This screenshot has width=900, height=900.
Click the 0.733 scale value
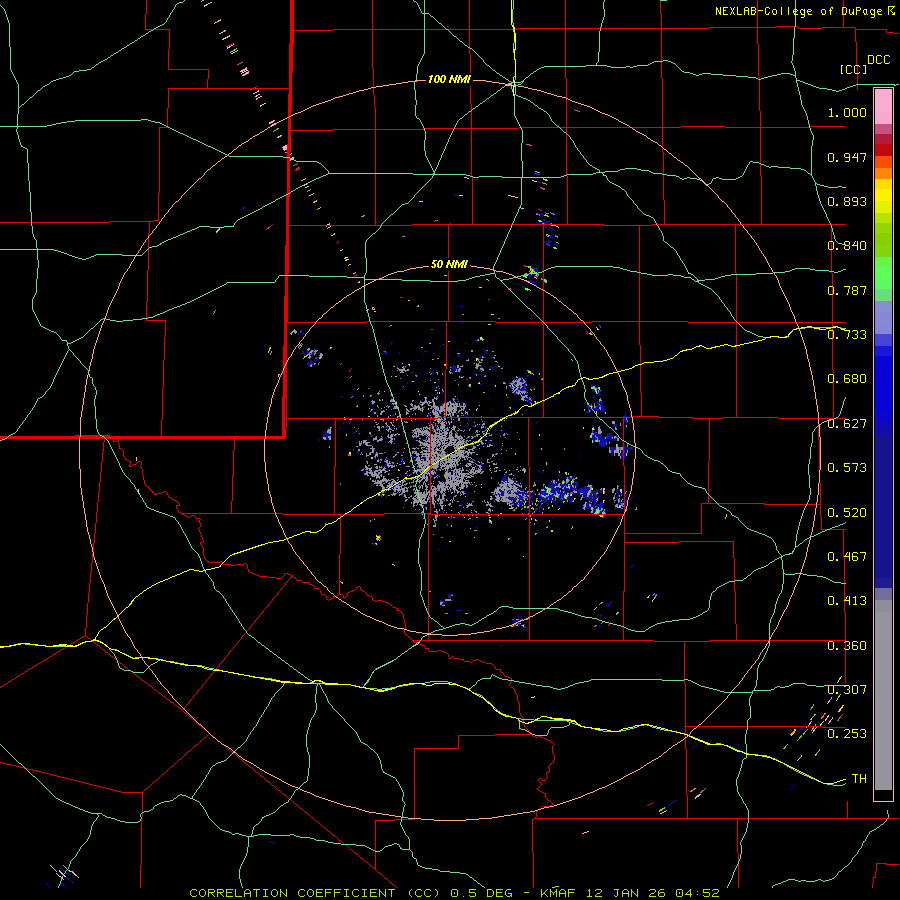coord(847,335)
